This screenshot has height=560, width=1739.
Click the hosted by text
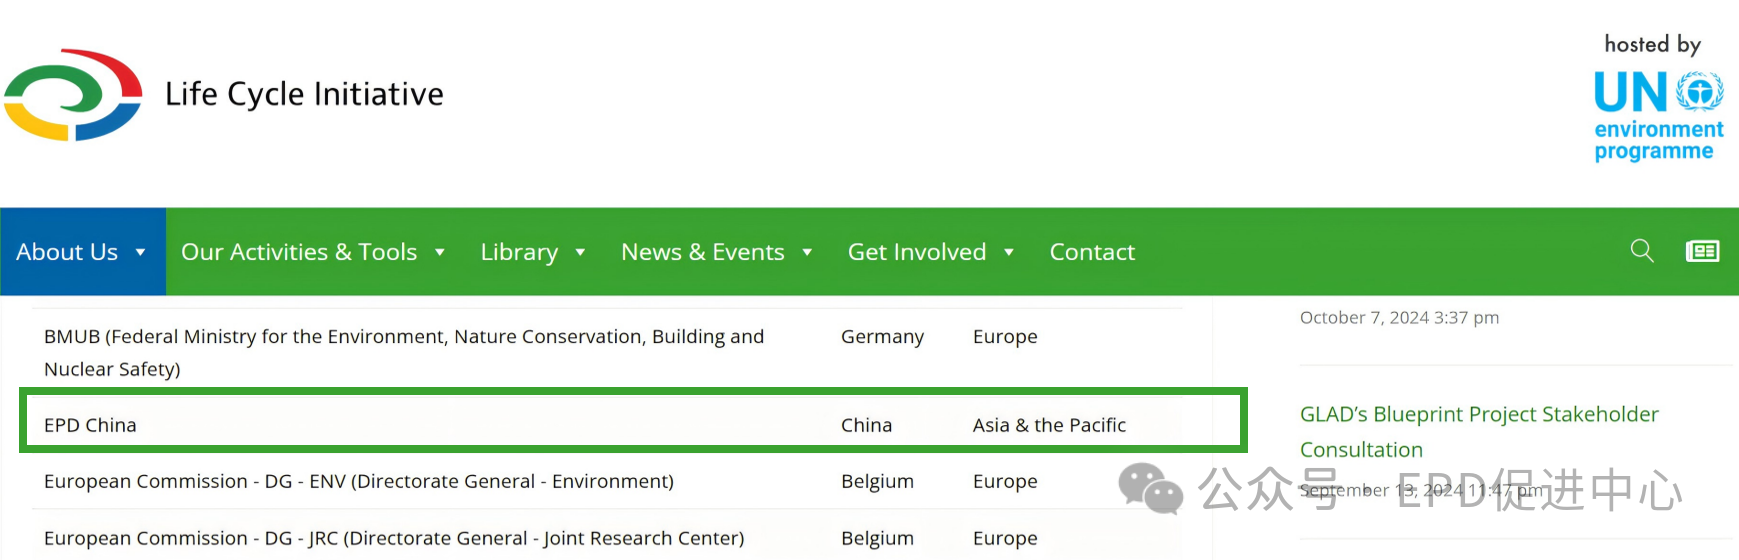click(x=1652, y=44)
